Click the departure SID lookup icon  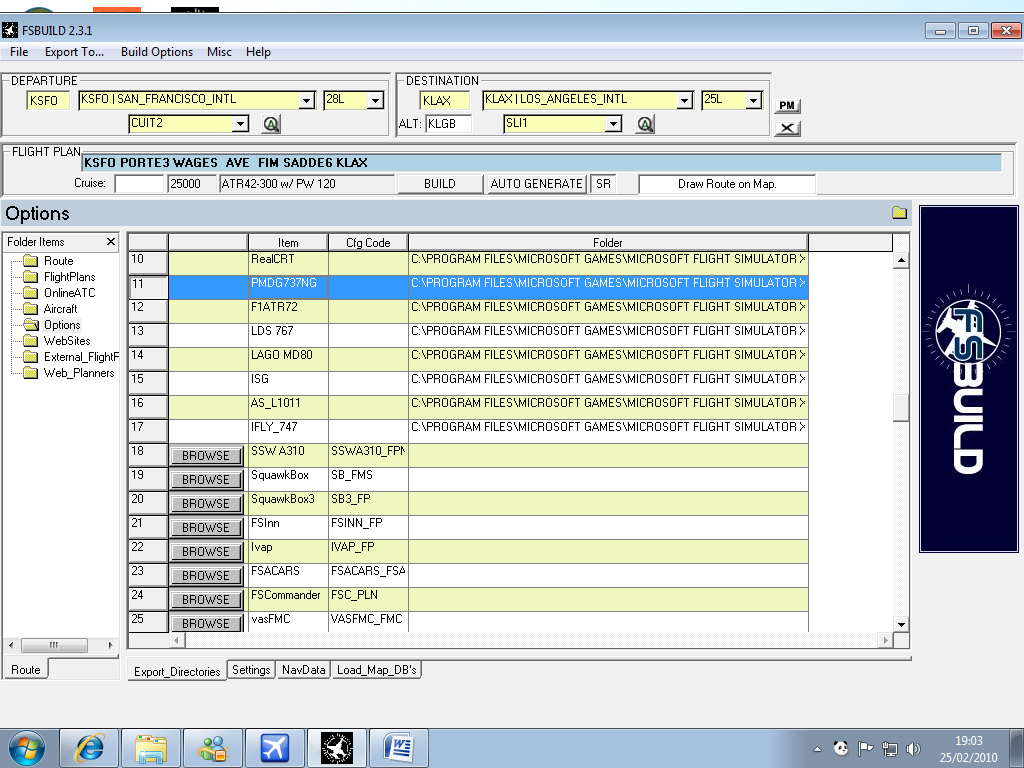(x=271, y=124)
